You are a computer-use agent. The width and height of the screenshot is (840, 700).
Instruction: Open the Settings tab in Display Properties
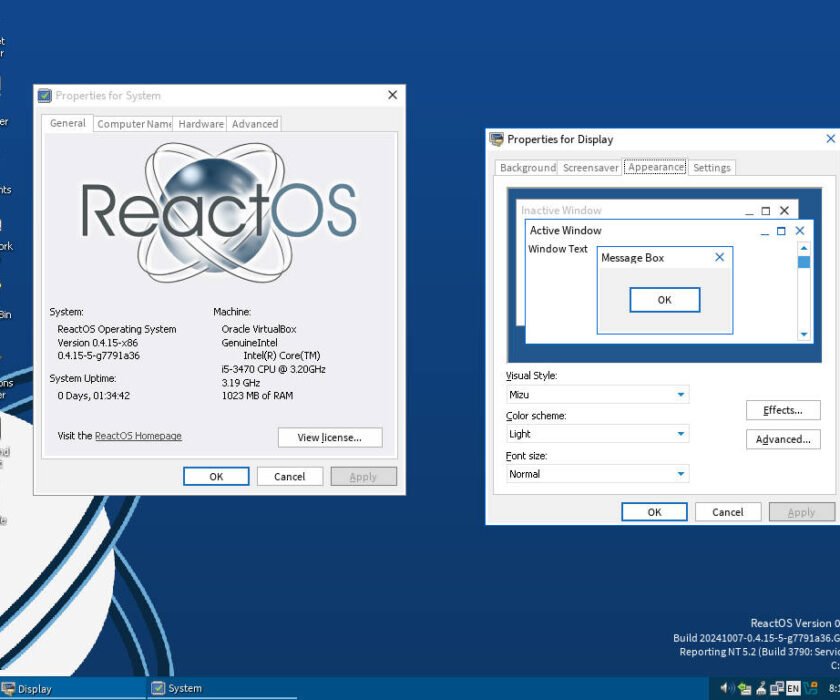coord(712,167)
